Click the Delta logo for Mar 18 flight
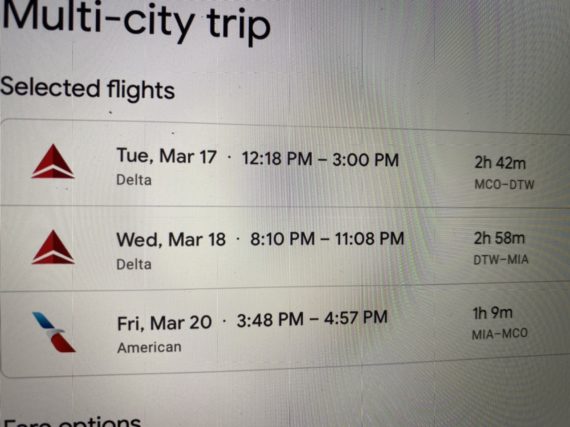 (x=53, y=247)
